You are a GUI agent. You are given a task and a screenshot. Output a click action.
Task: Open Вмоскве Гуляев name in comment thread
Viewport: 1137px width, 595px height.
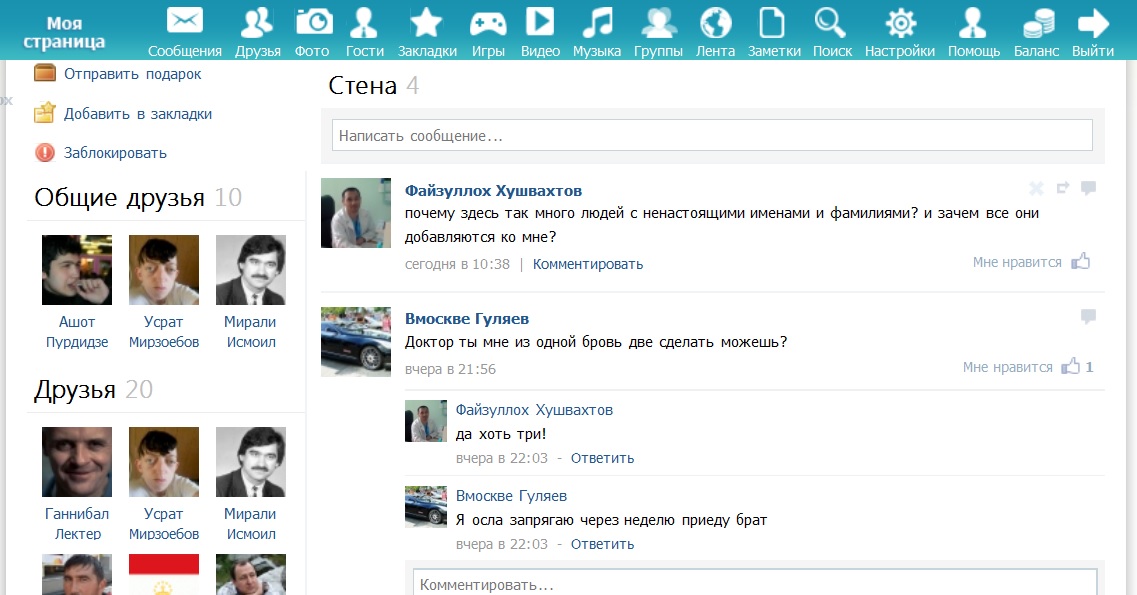tap(511, 496)
